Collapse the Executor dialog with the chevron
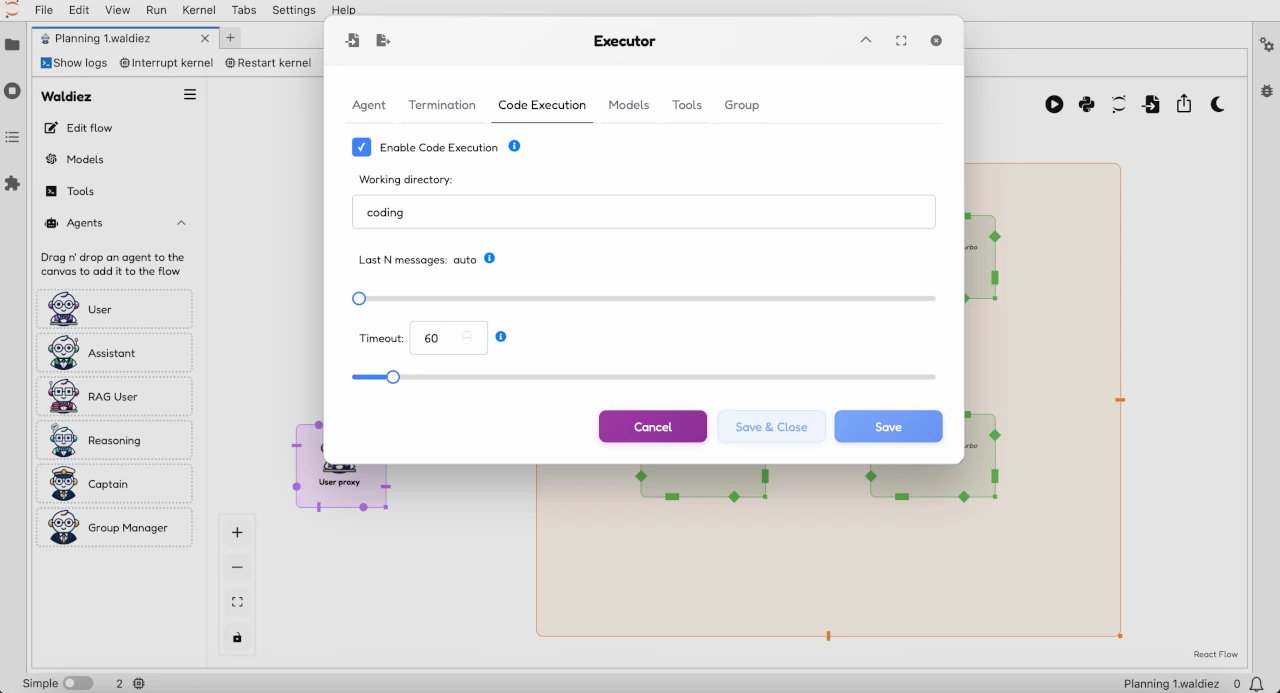 tap(866, 41)
